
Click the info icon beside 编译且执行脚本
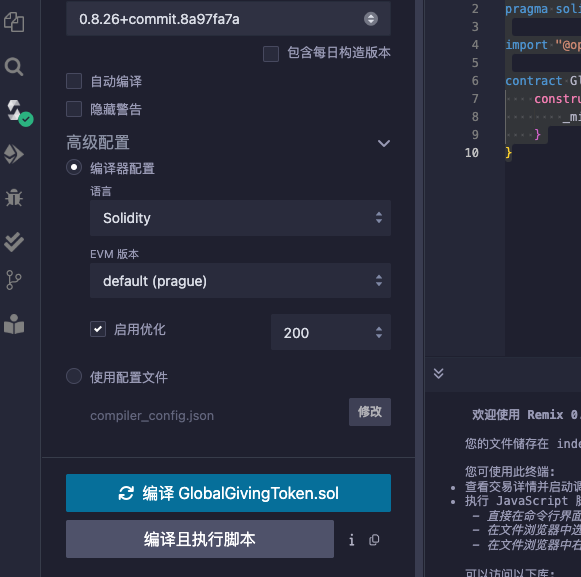tap(352, 540)
